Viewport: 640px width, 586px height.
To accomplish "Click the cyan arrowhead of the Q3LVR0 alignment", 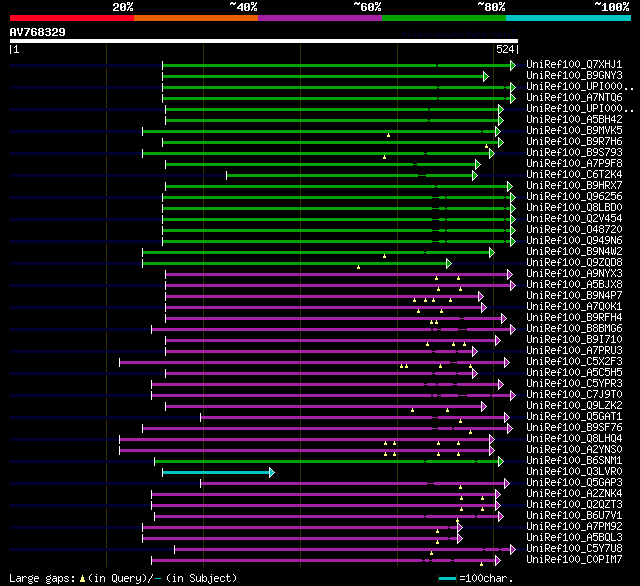I will [x=272, y=473].
